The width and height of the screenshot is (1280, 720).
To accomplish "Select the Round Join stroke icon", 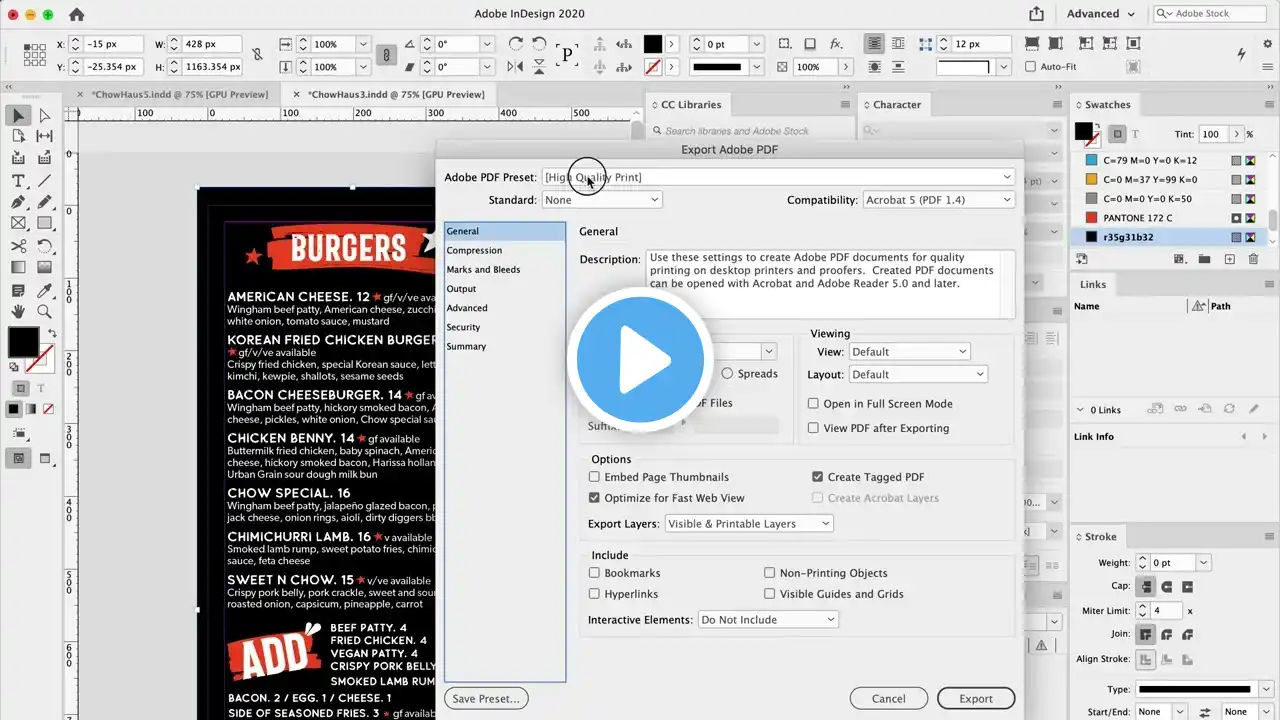I will coord(1166,635).
